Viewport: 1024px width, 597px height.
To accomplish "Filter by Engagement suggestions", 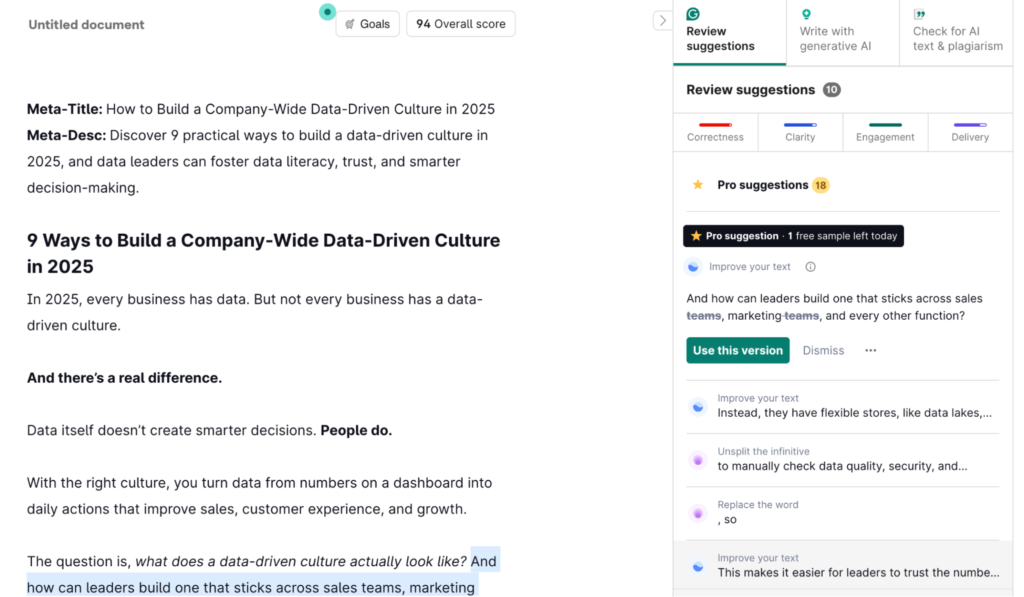I will pyautogui.click(x=885, y=132).
